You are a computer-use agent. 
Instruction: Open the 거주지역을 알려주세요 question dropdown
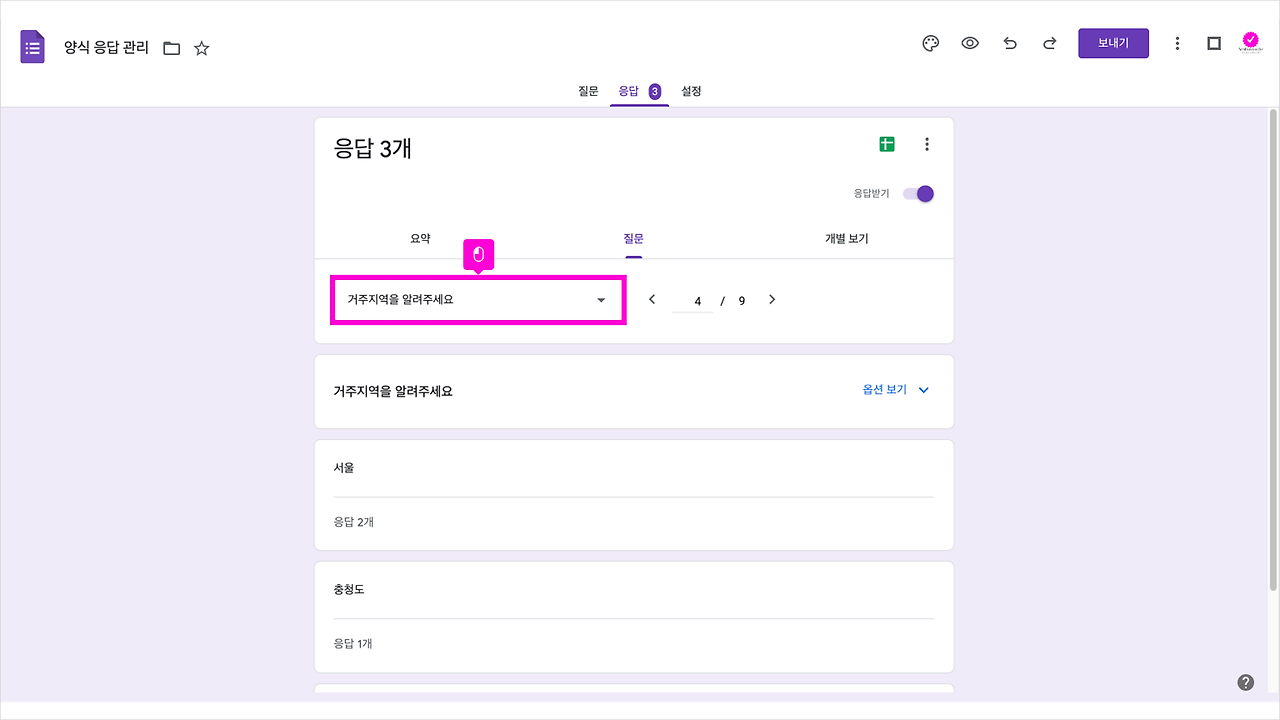point(478,300)
